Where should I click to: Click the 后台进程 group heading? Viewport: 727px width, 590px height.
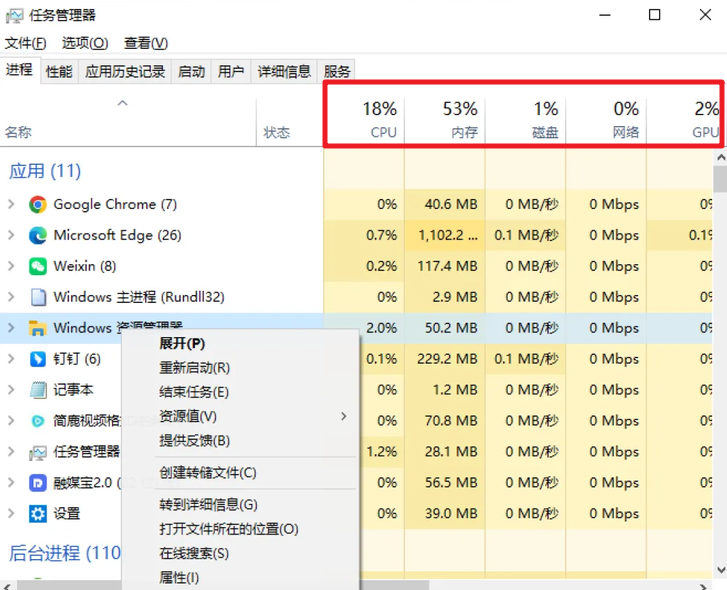point(65,553)
